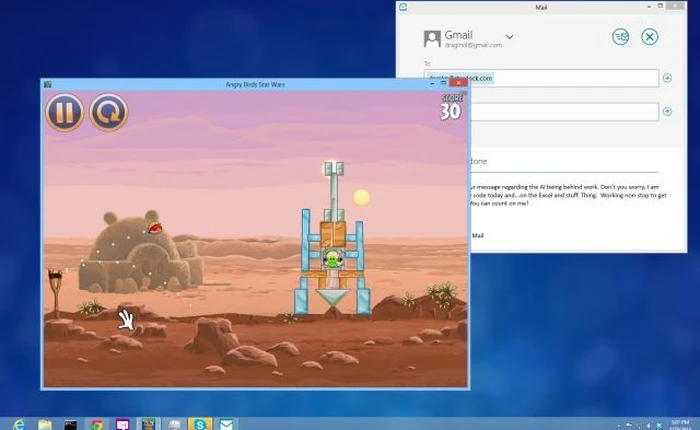The height and width of the screenshot is (430, 700).
Task: Open File Explorer from the taskbar
Action: [x=45, y=423]
